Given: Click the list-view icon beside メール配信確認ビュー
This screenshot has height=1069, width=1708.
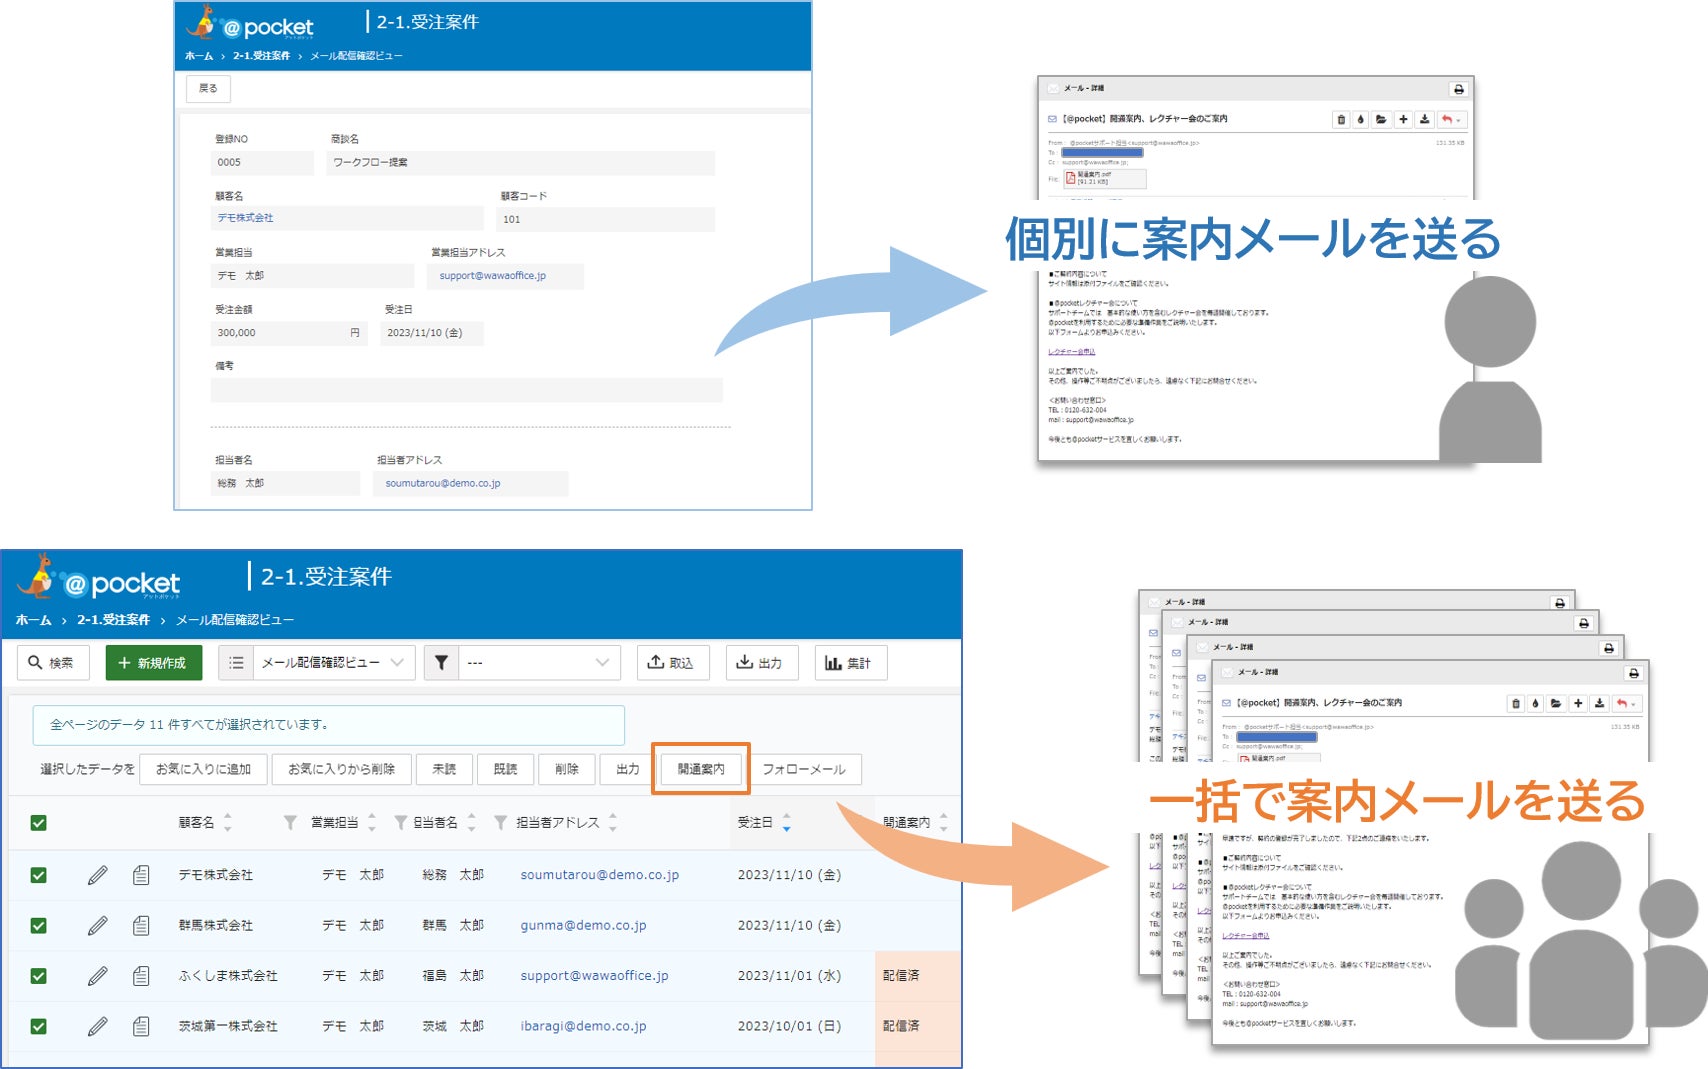Looking at the screenshot, I should (x=236, y=663).
